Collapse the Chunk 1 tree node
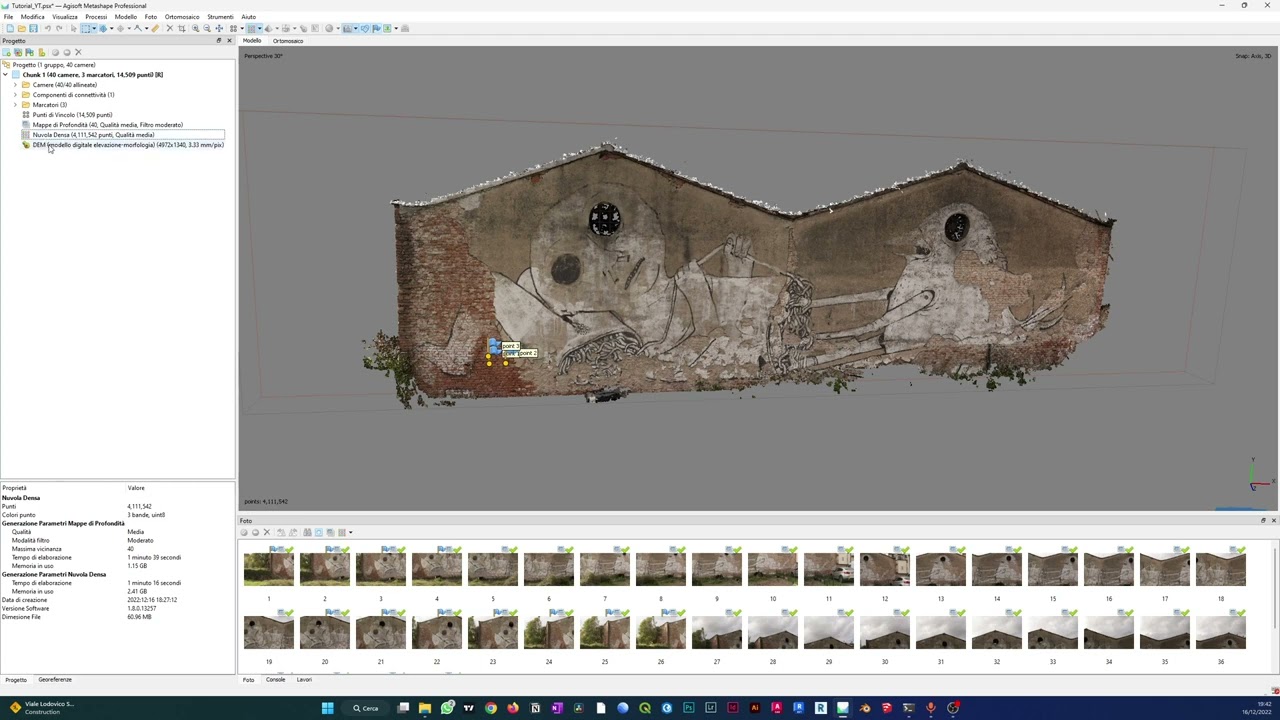Viewport: 1280px width, 720px height. coord(5,75)
